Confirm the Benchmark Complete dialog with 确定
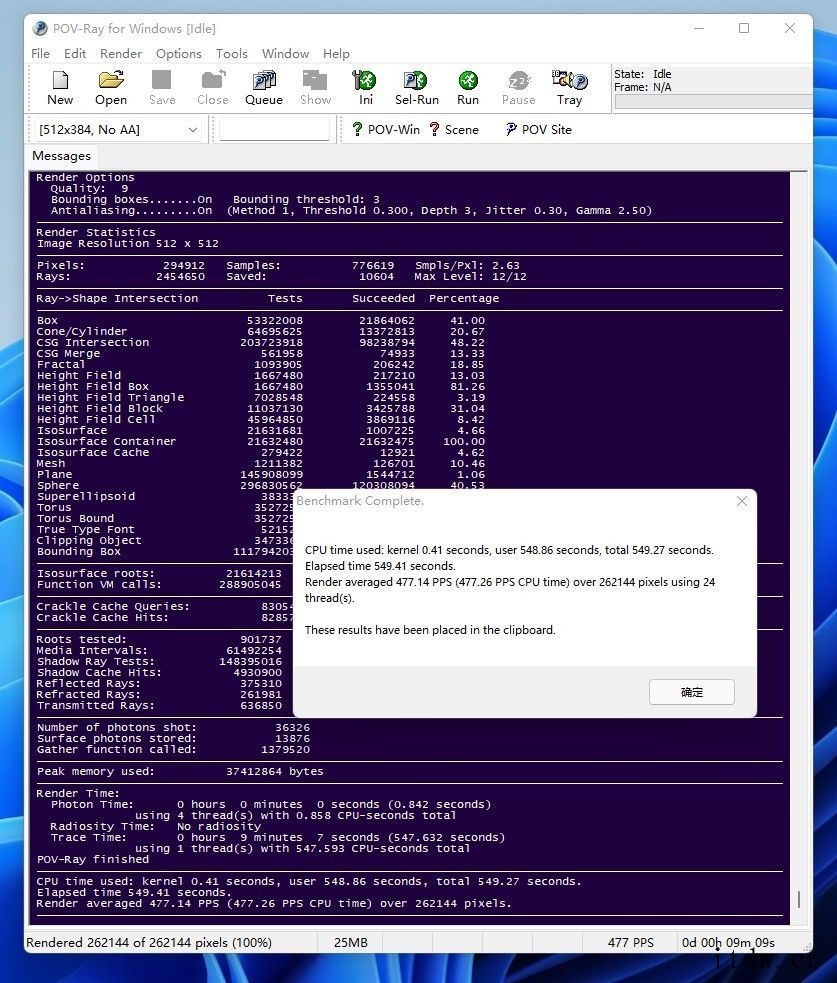 click(692, 692)
